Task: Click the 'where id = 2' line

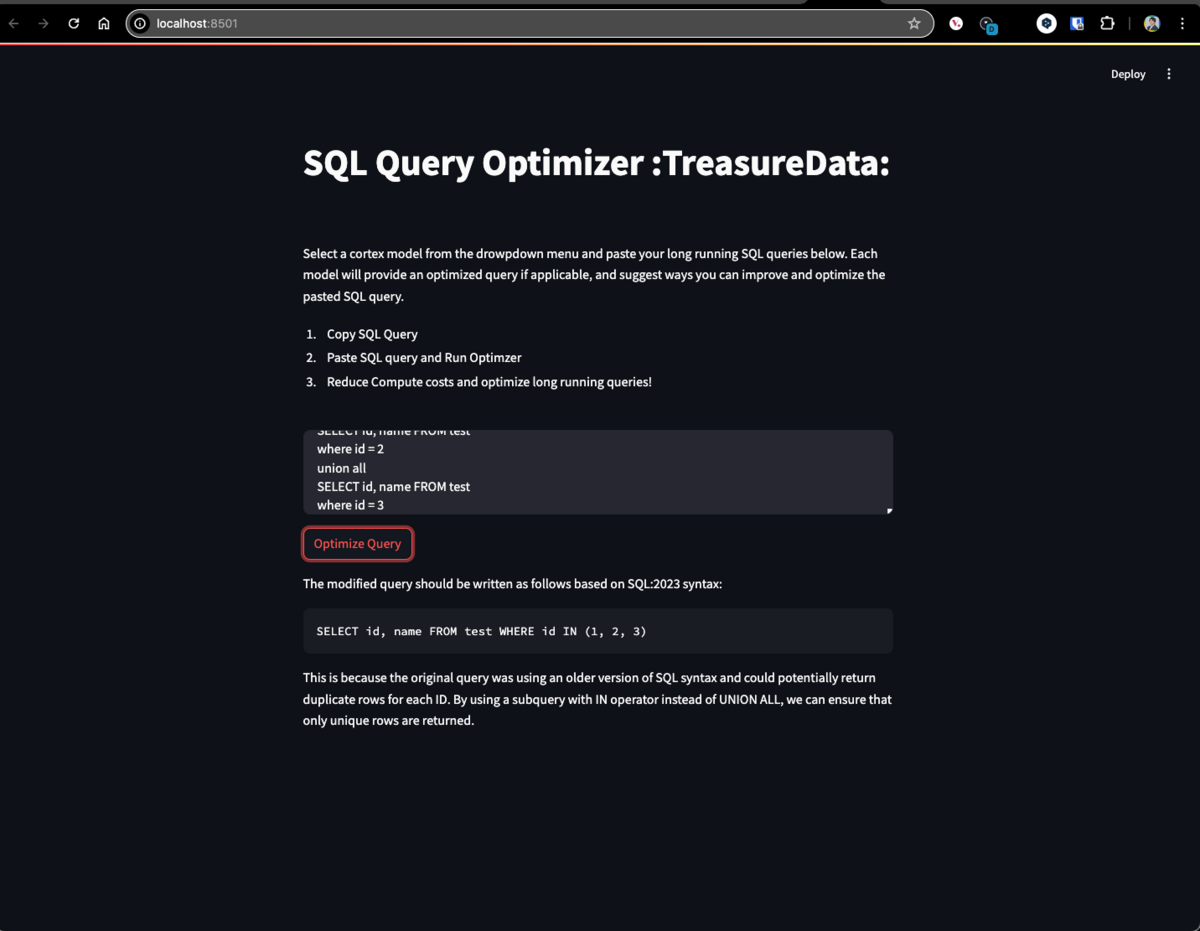Action: click(350, 449)
